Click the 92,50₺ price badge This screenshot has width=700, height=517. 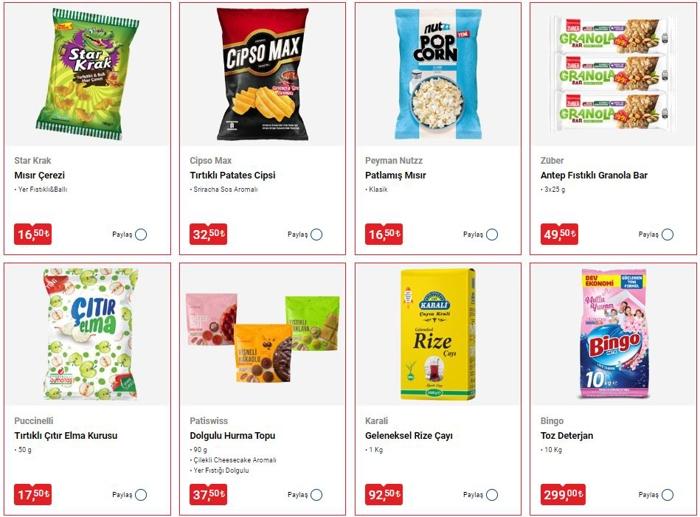click(384, 494)
